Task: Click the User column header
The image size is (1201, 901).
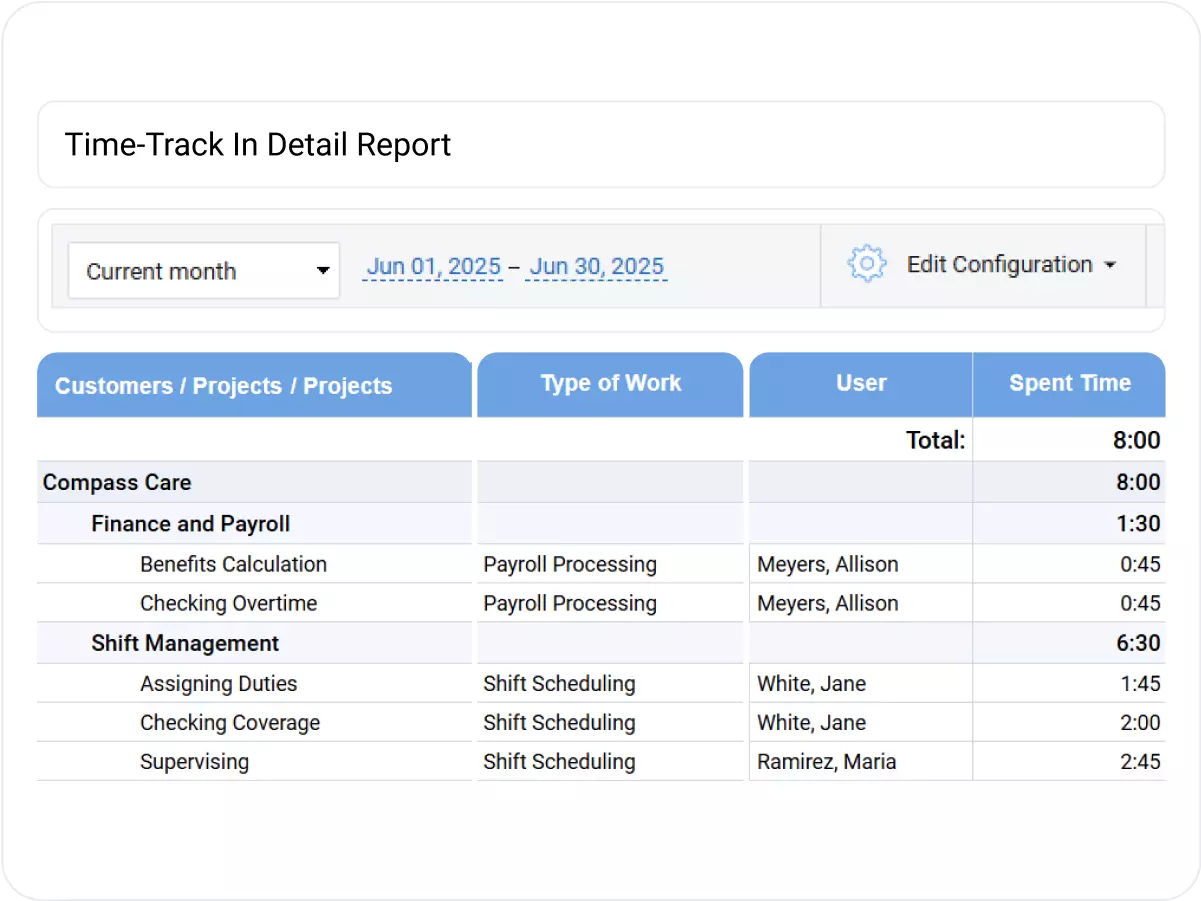Action: tap(860, 383)
